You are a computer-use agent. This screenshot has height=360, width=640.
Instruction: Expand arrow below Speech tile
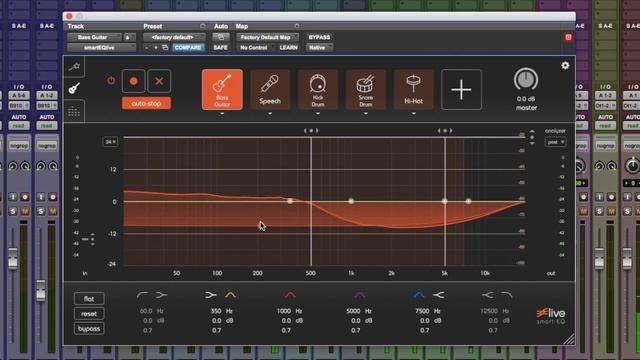pyautogui.click(x=270, y=114)
